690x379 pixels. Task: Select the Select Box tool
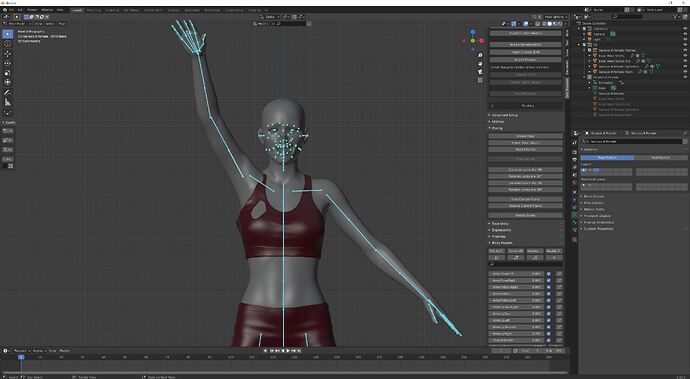[x=7, y=34]
